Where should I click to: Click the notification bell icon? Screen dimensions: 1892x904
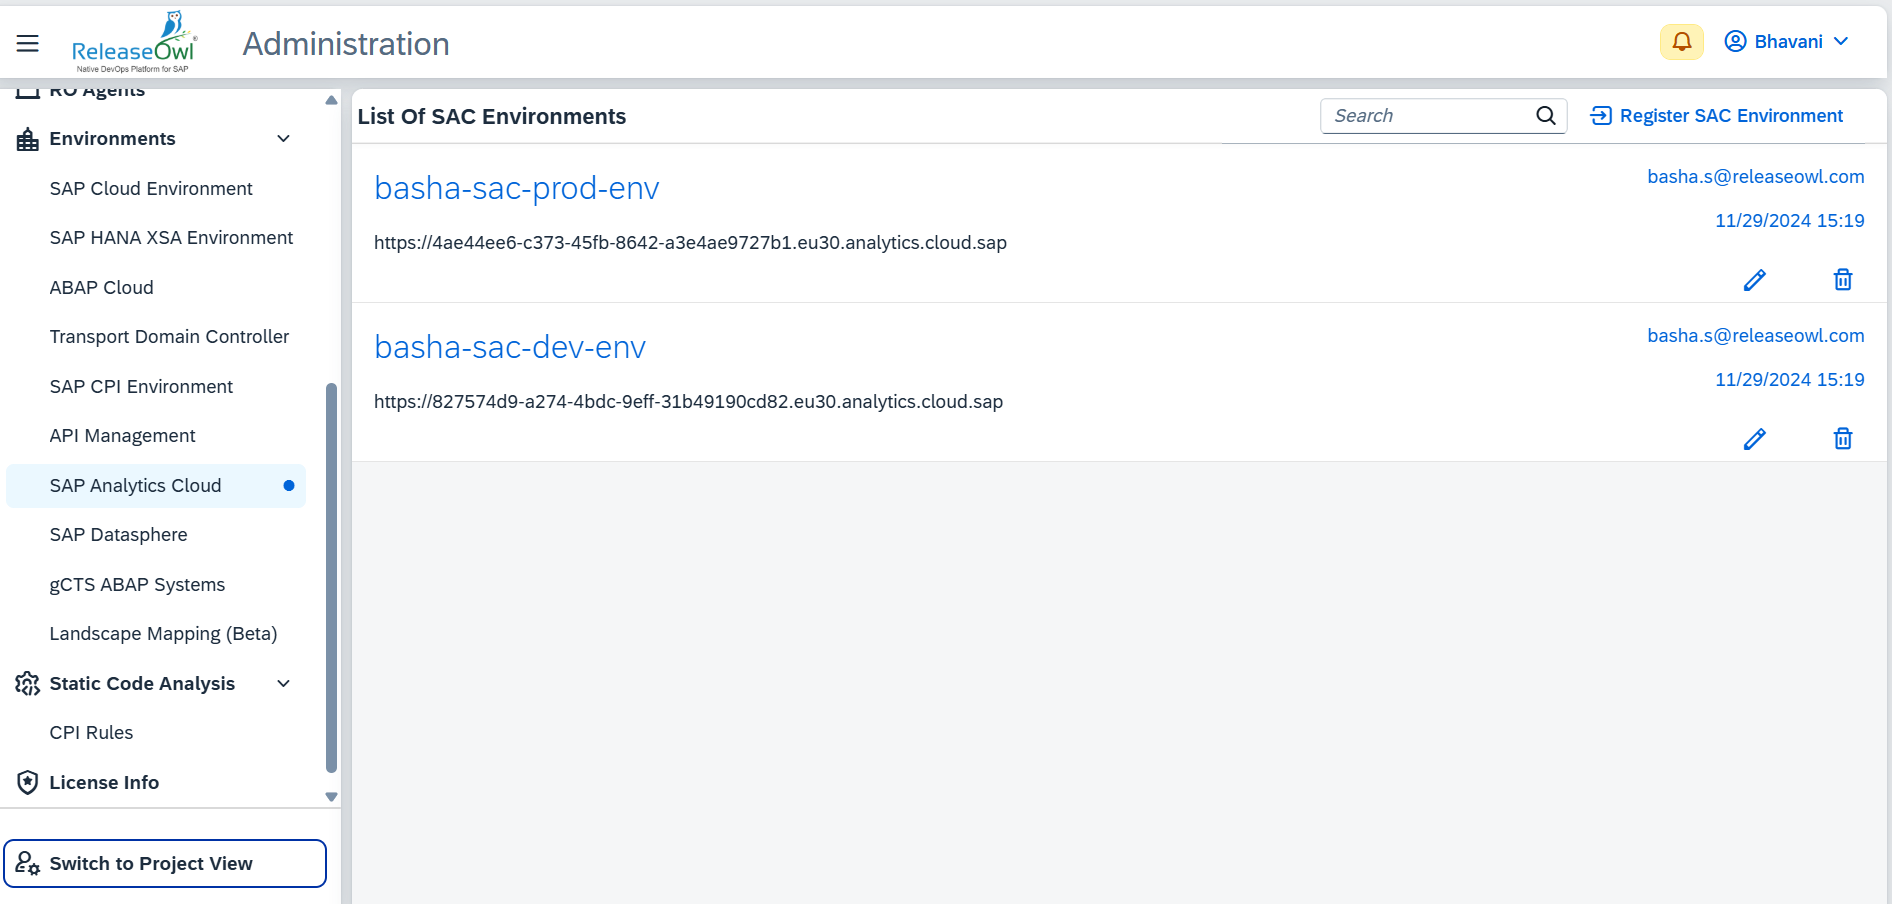[1681, 42]
